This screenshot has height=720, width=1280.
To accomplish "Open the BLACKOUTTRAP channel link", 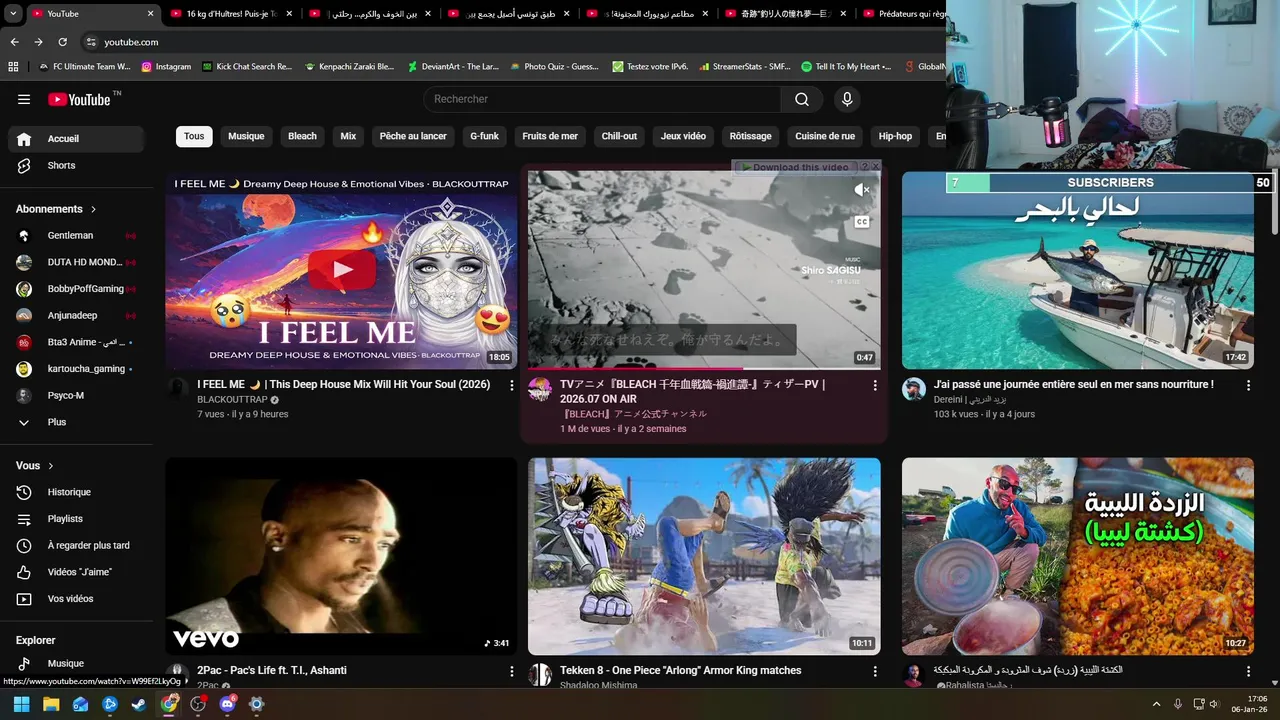I will pos(232,400).
